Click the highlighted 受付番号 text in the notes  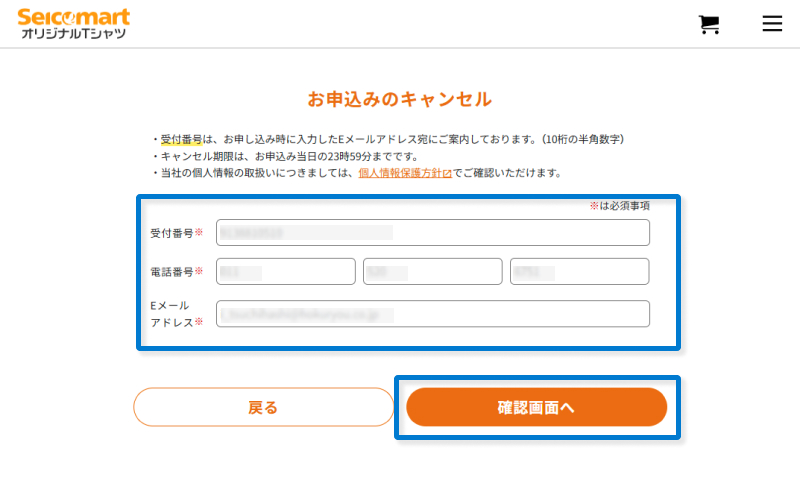click(x=182, y=139)
